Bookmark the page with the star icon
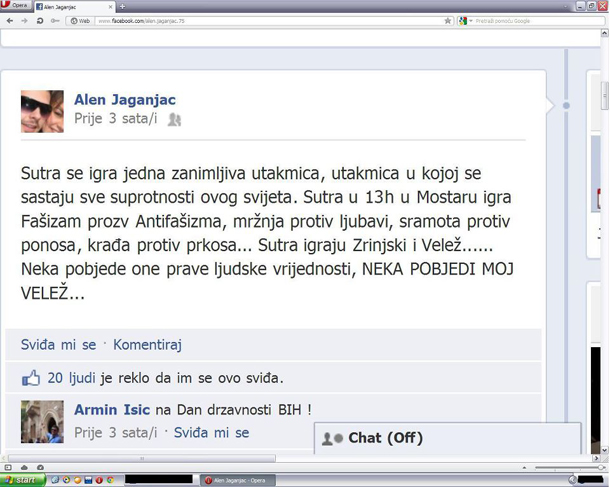Viewport: 610px width, 487px height. (x=448, y=21)
